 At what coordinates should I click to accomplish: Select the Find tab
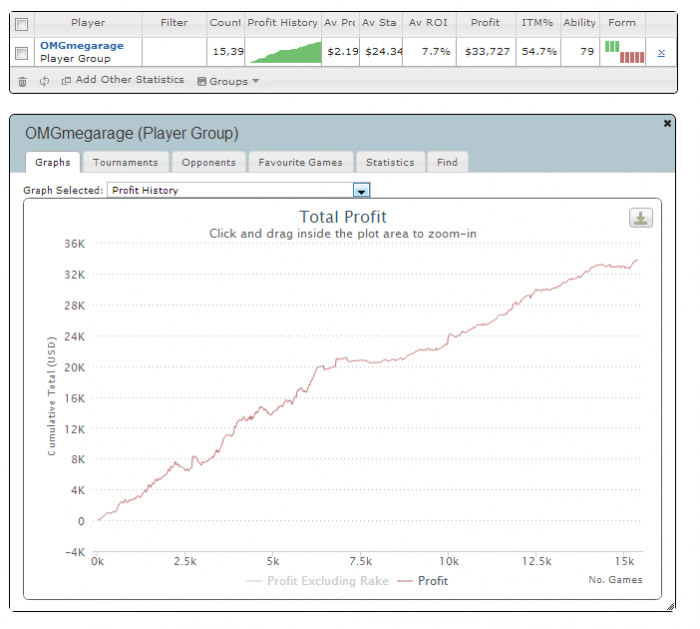pyautogui.click(x=447, y=162)
